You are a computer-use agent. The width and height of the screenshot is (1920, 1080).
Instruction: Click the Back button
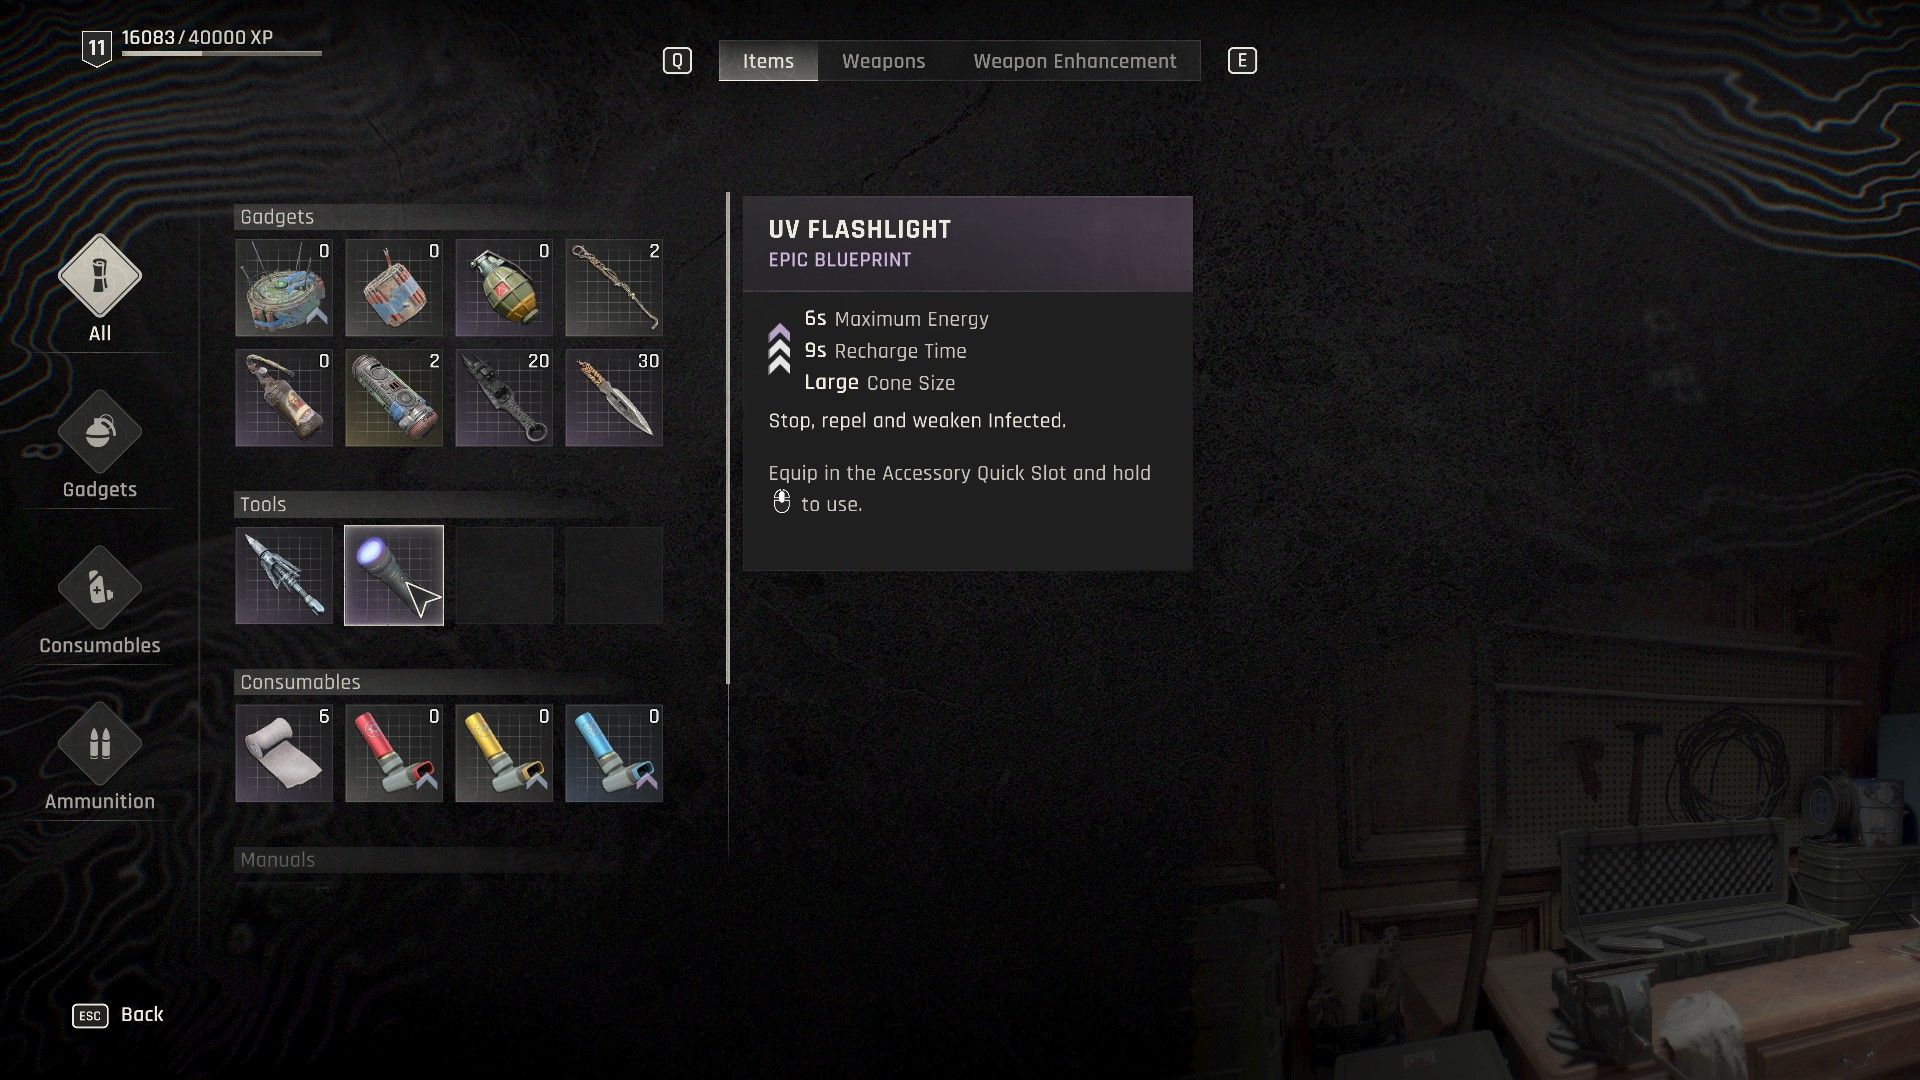[x=118, y=1015]
